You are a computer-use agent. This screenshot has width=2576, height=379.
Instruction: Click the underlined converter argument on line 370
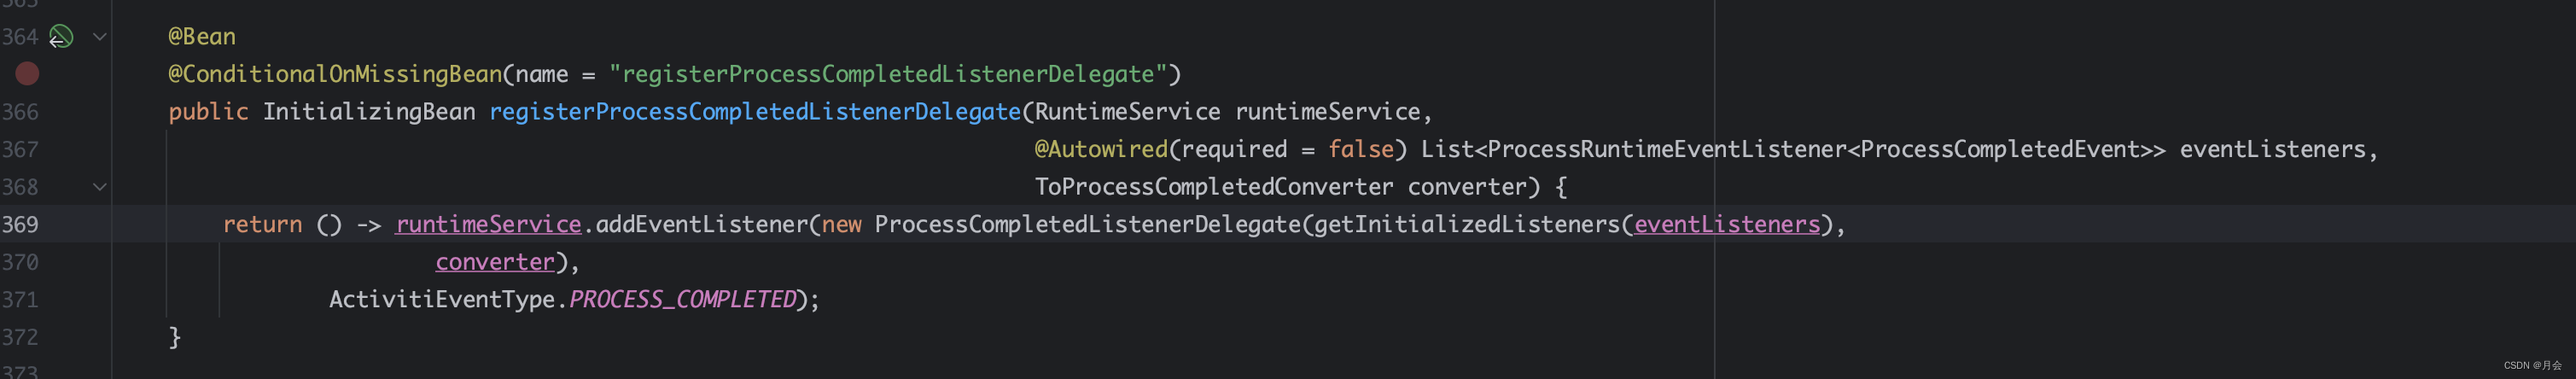click(x=495, y=262)
